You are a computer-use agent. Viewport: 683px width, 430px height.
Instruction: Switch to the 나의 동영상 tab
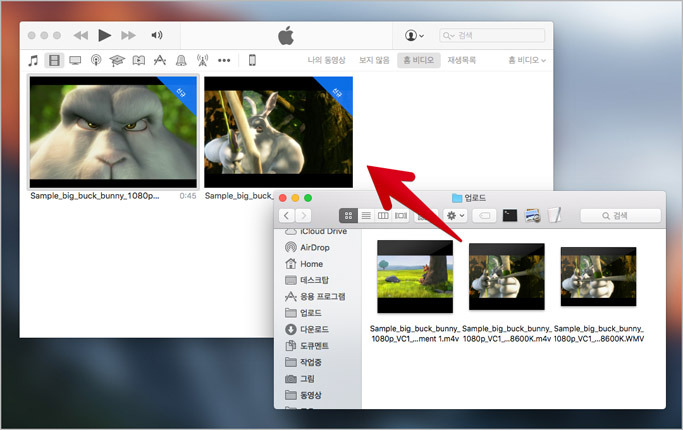(326, 60)
